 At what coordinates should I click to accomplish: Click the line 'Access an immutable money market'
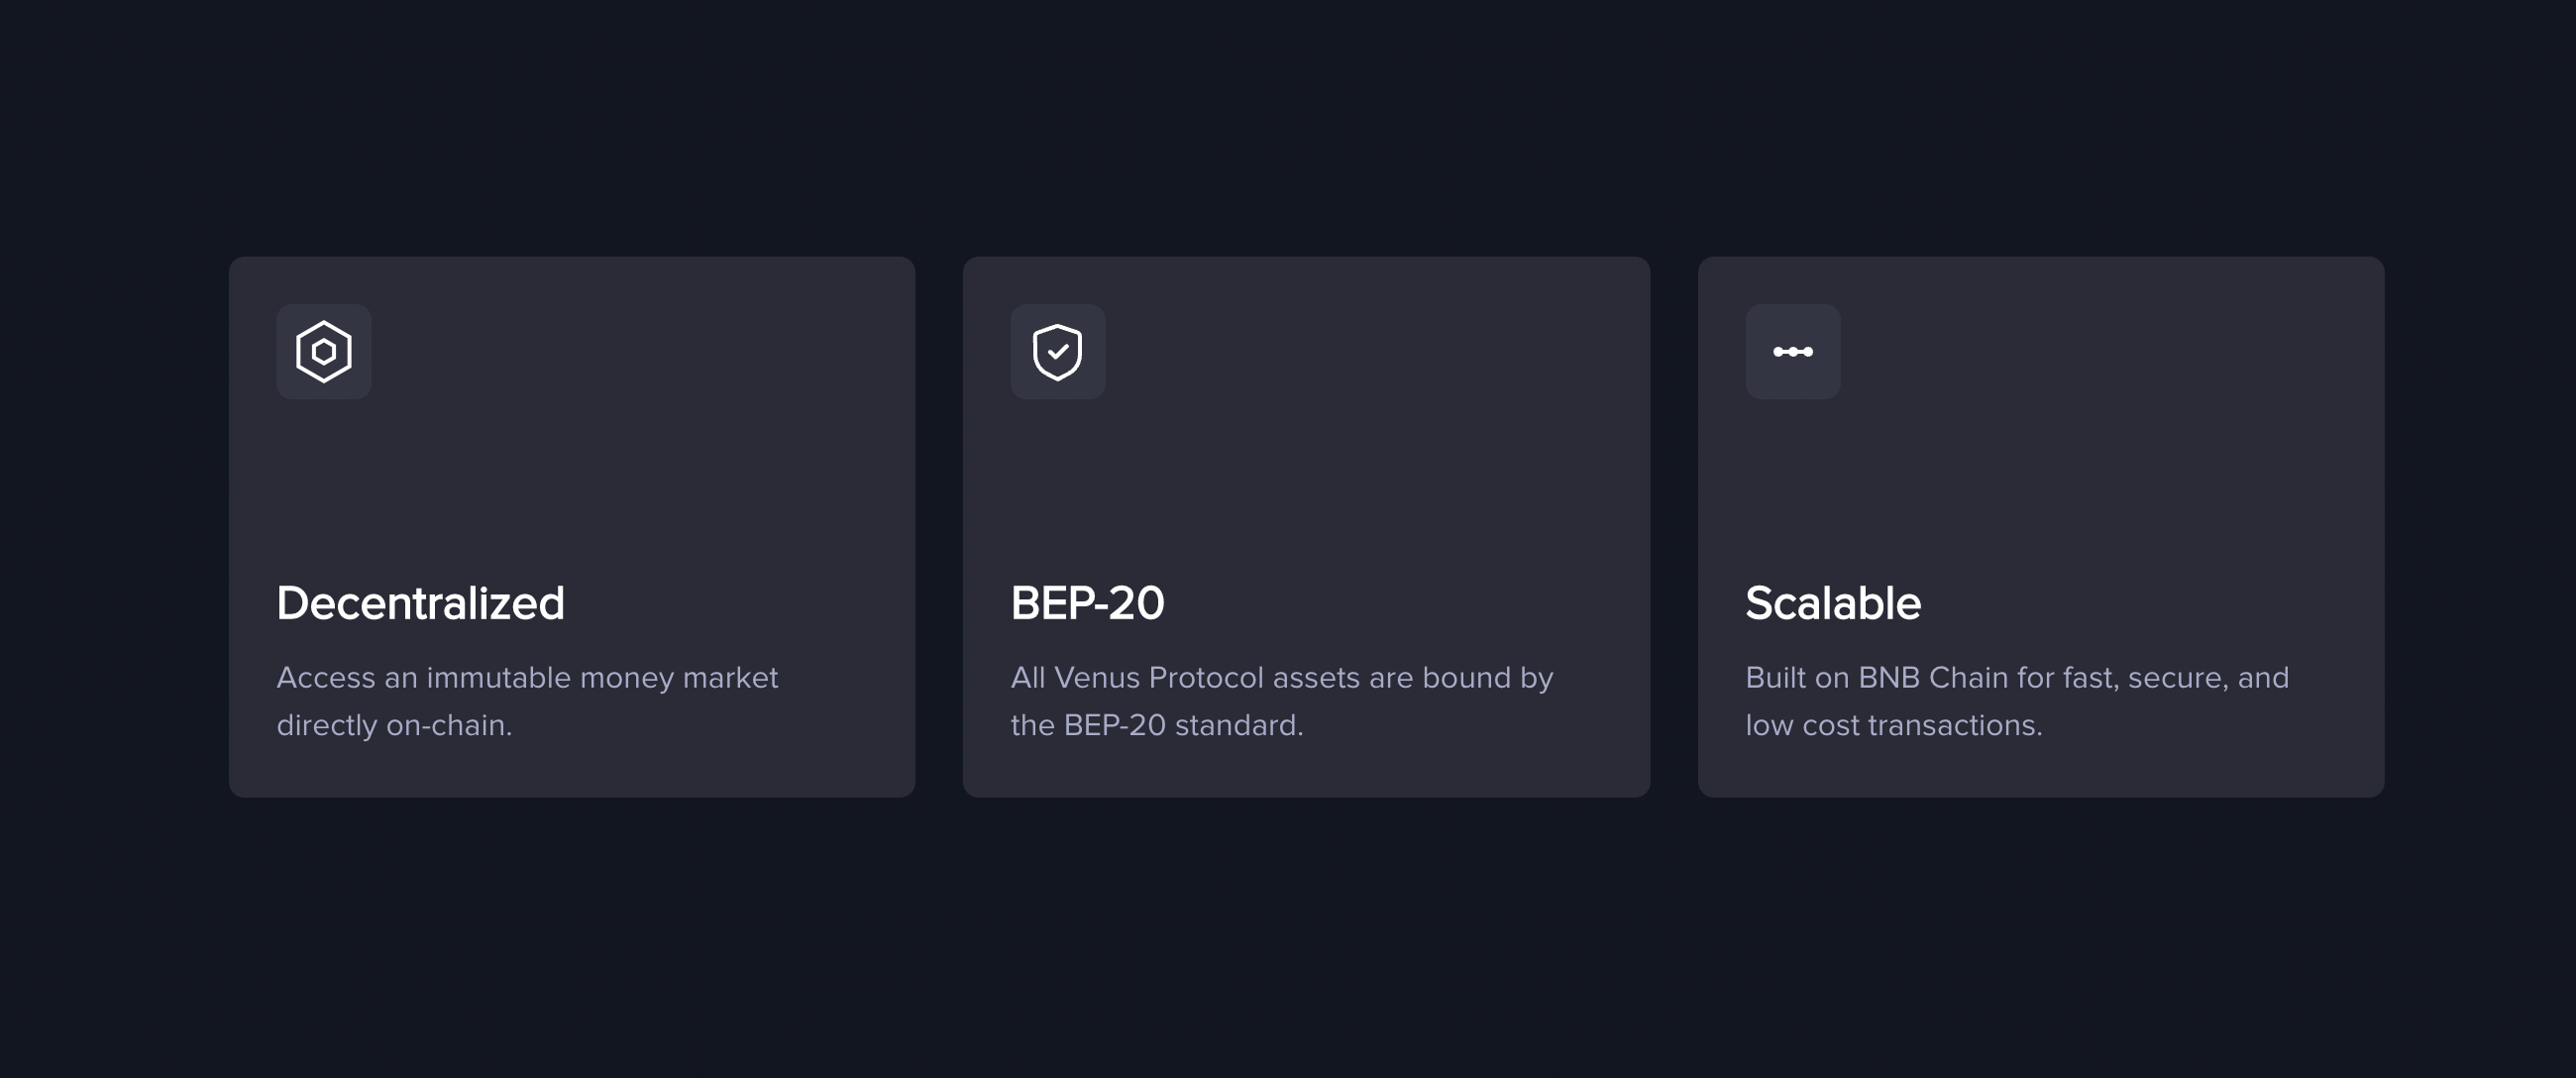click(527, 678)
